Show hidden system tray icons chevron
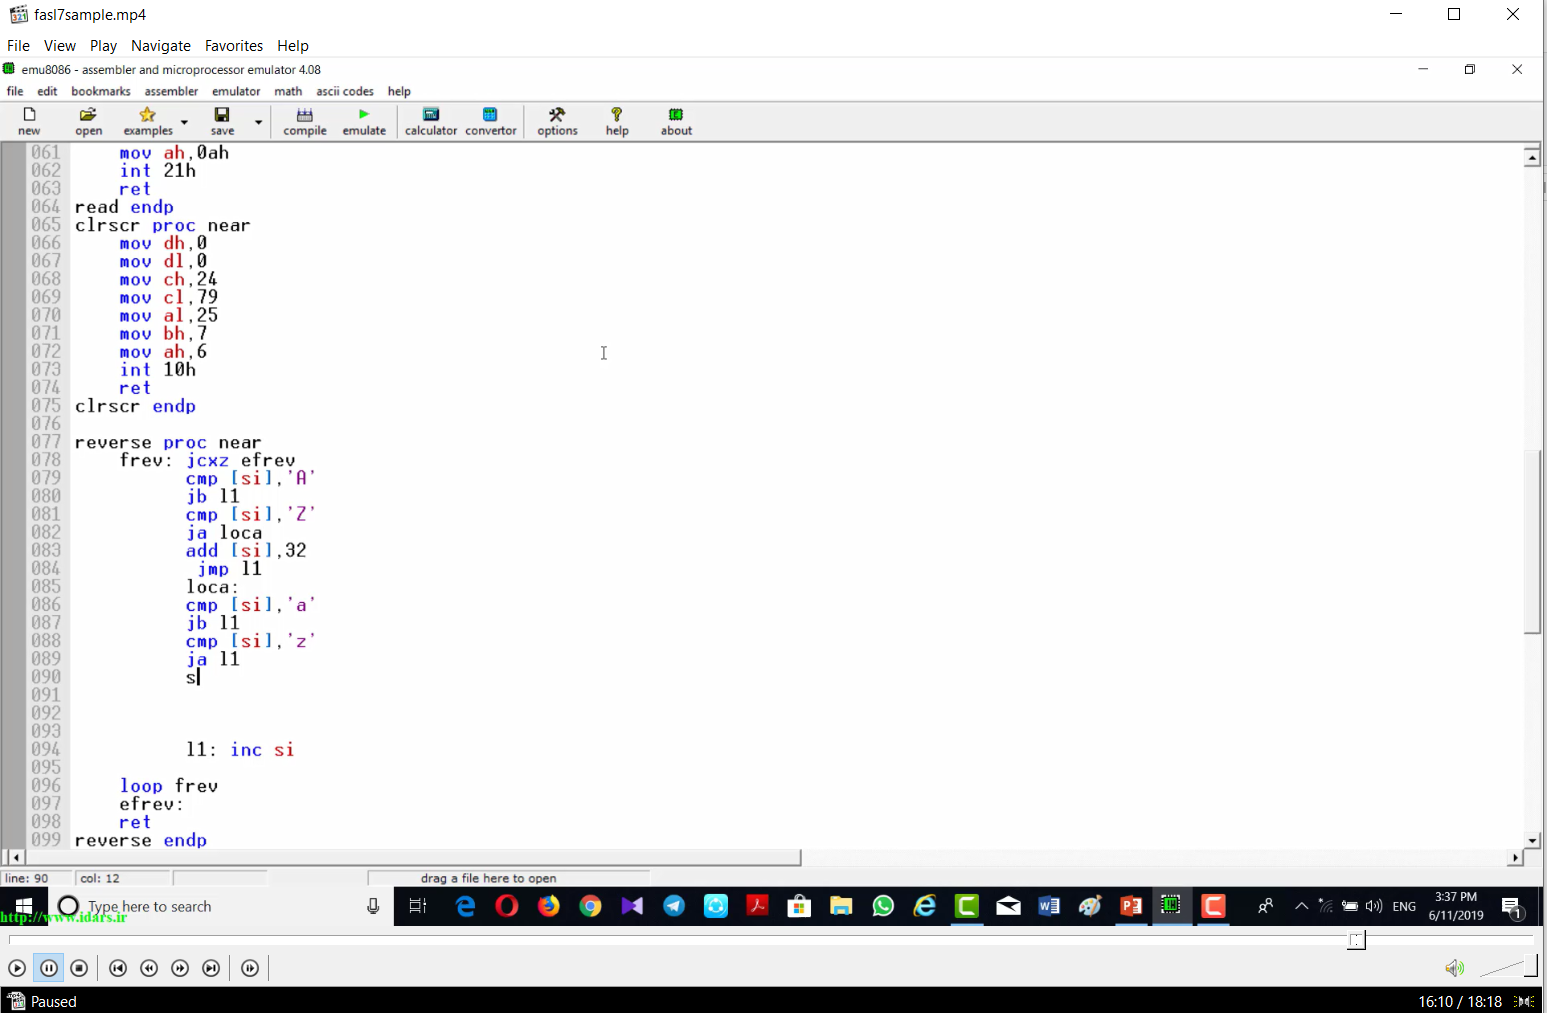 point(1301,906)
